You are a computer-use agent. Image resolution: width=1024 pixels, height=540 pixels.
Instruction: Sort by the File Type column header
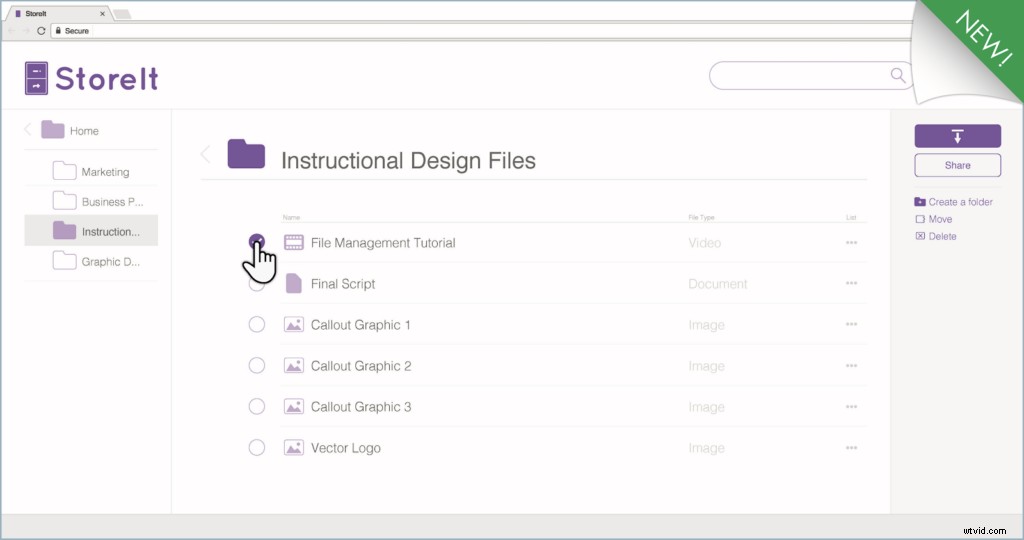(701, 217)
